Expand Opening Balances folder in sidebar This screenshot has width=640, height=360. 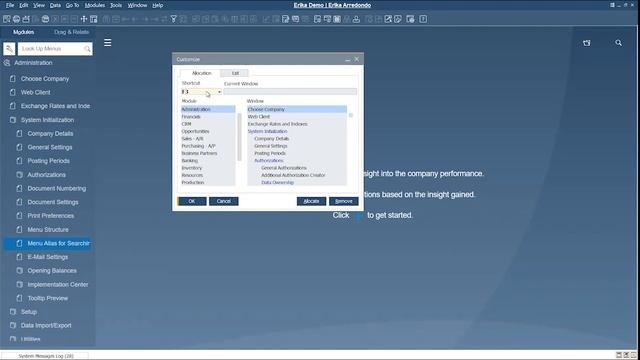coord(19,271)
